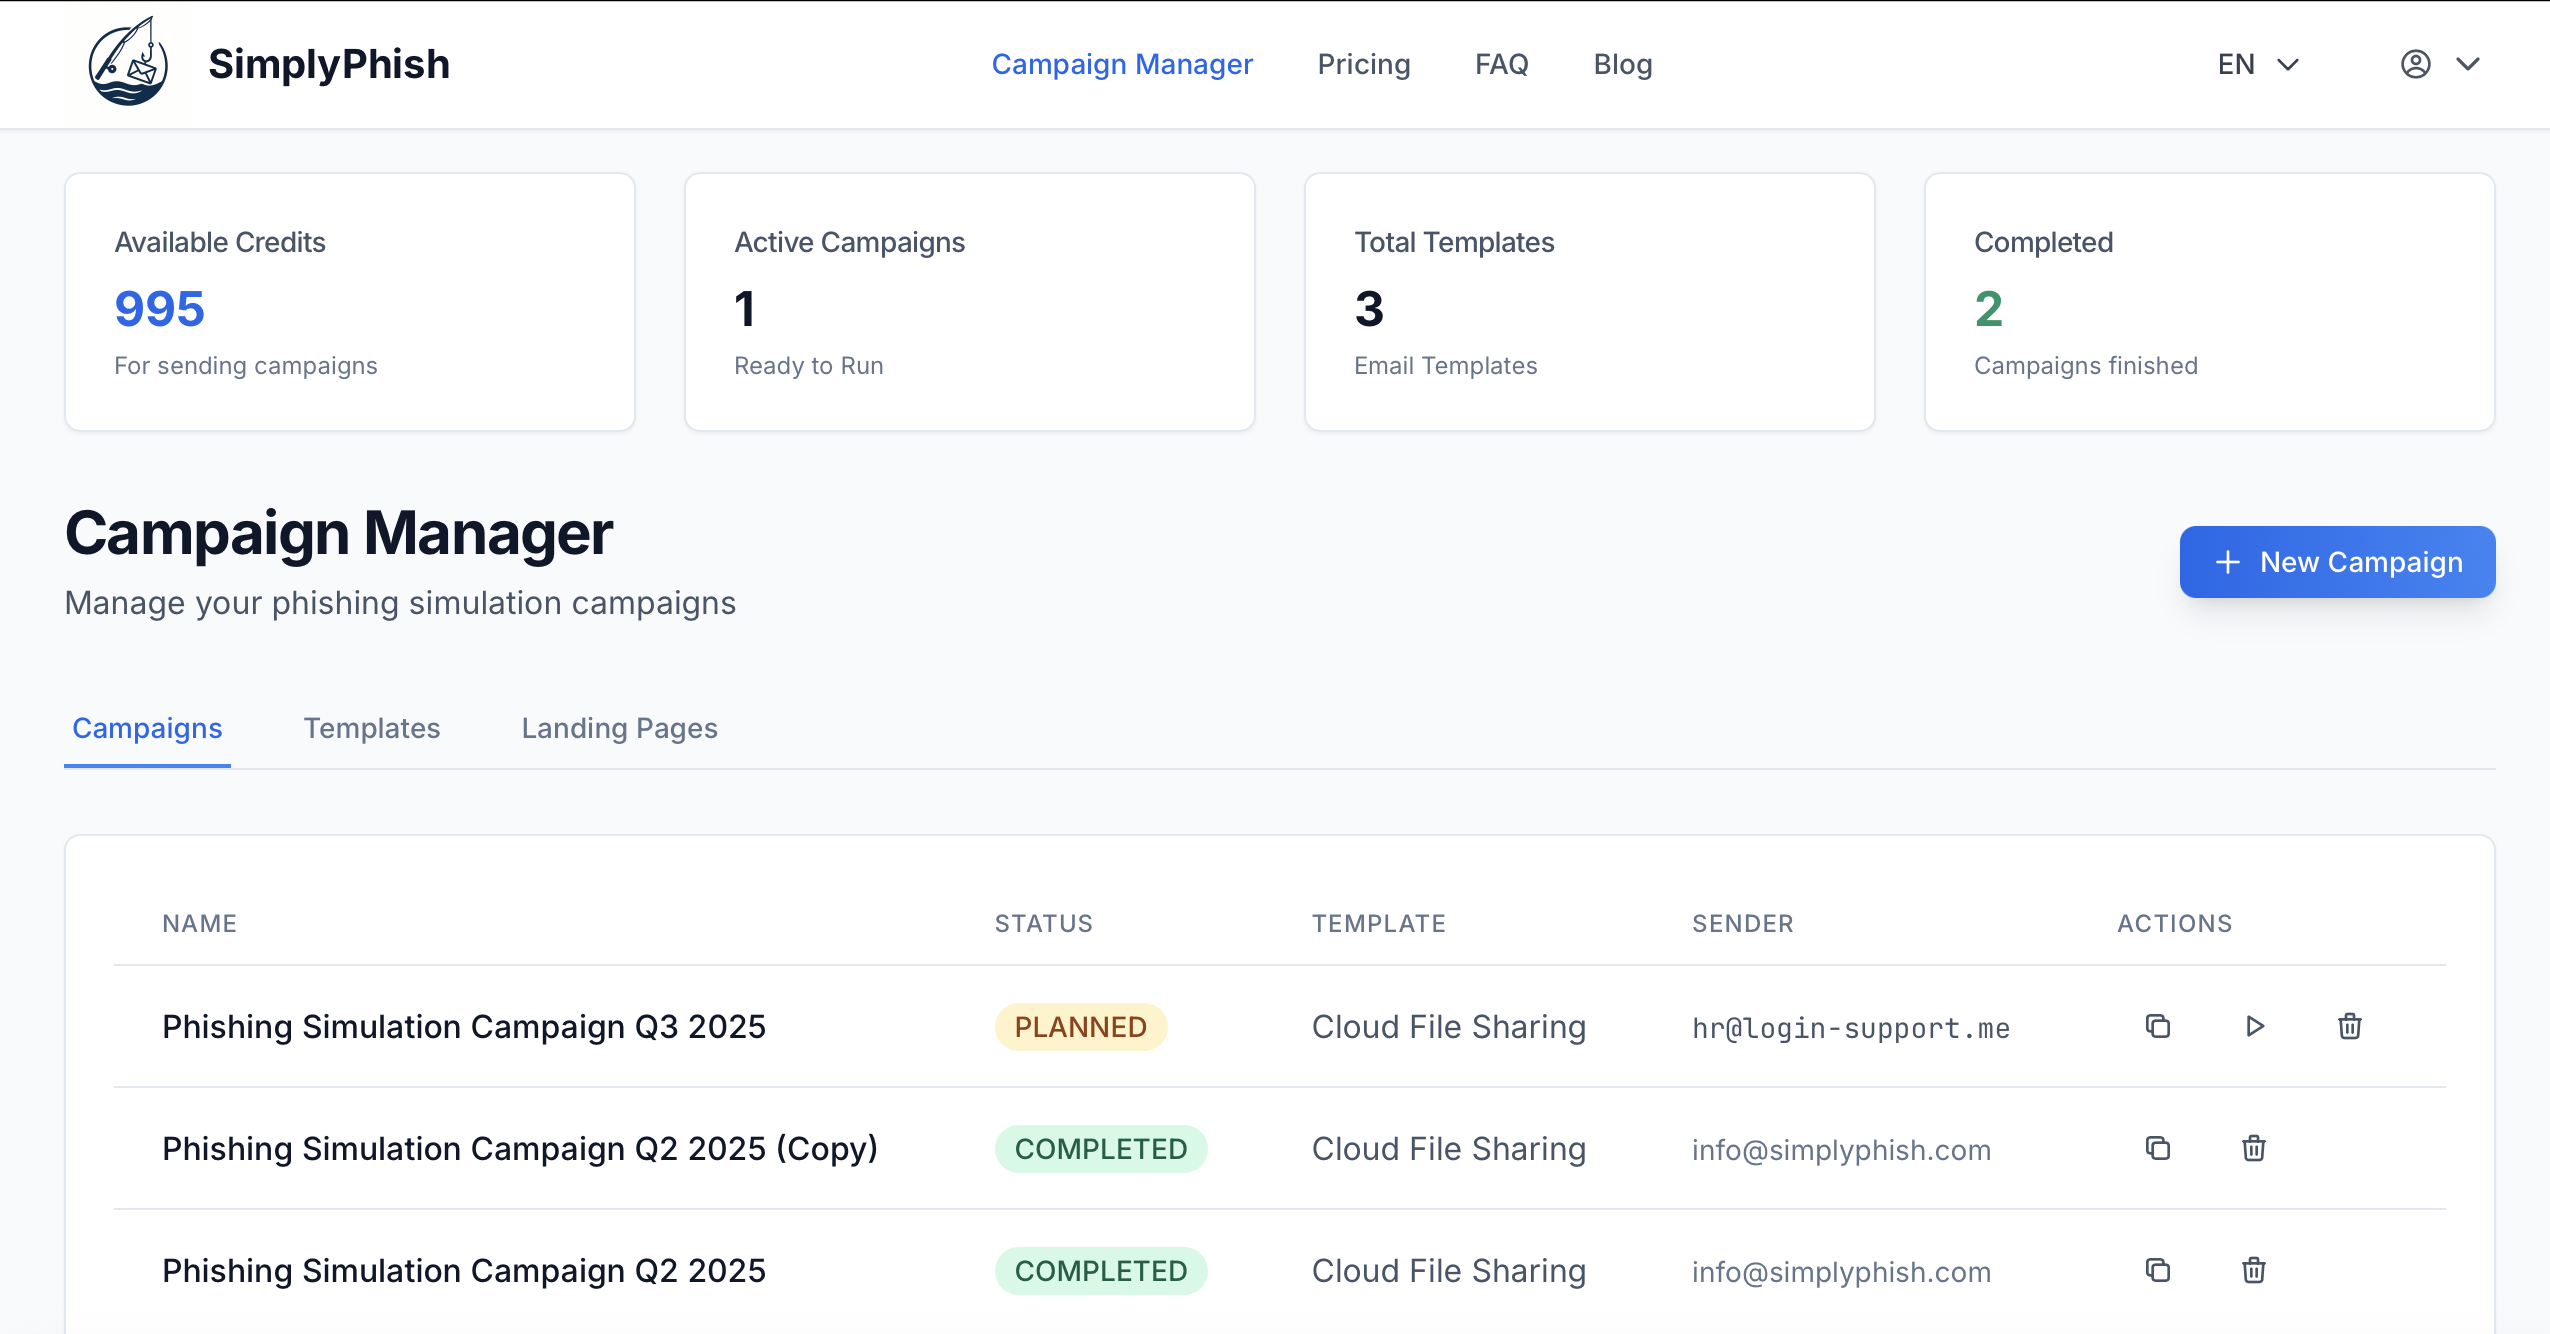Duplicate the Q3 2025 campaign
This screenshot has height=1334, width=2550.
point(2157,1026)
